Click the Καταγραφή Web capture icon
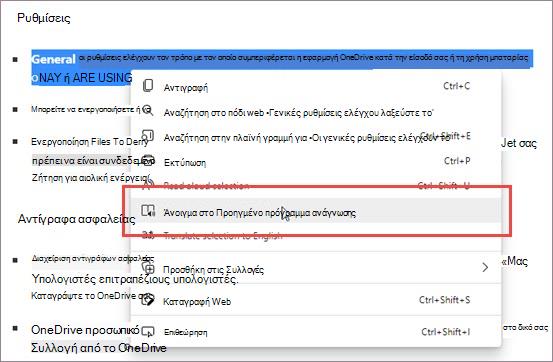 click(x=148, y=300)
